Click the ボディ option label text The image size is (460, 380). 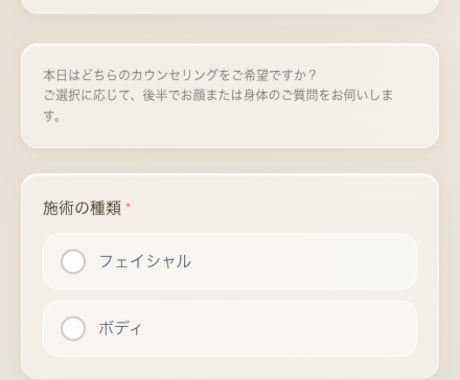pos(120,329)
